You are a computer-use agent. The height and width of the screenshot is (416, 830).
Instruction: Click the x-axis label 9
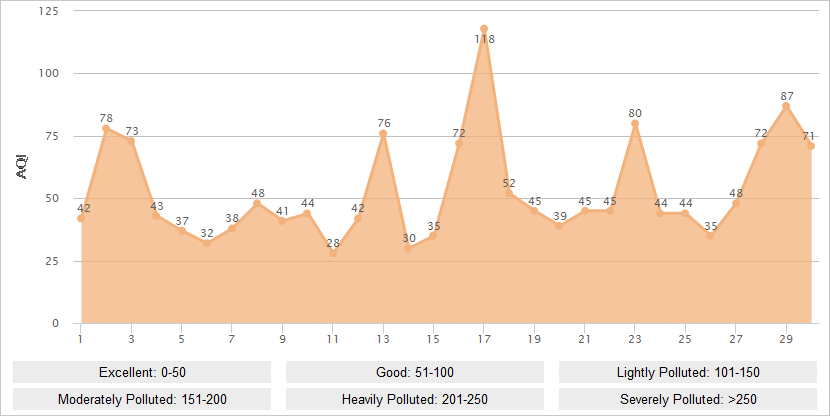tap(282, 339)
